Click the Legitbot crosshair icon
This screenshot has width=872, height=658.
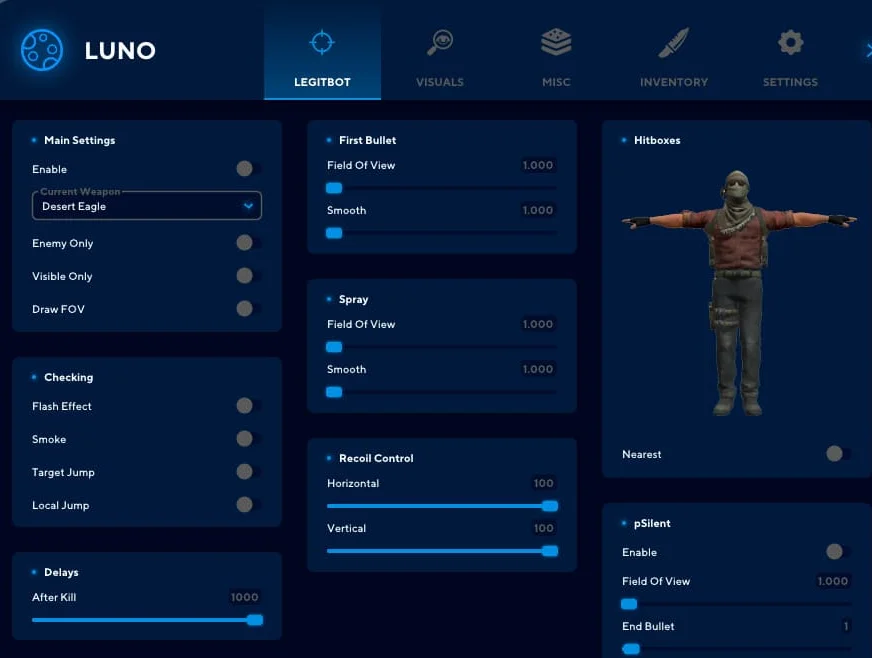(x=322, y=42)
